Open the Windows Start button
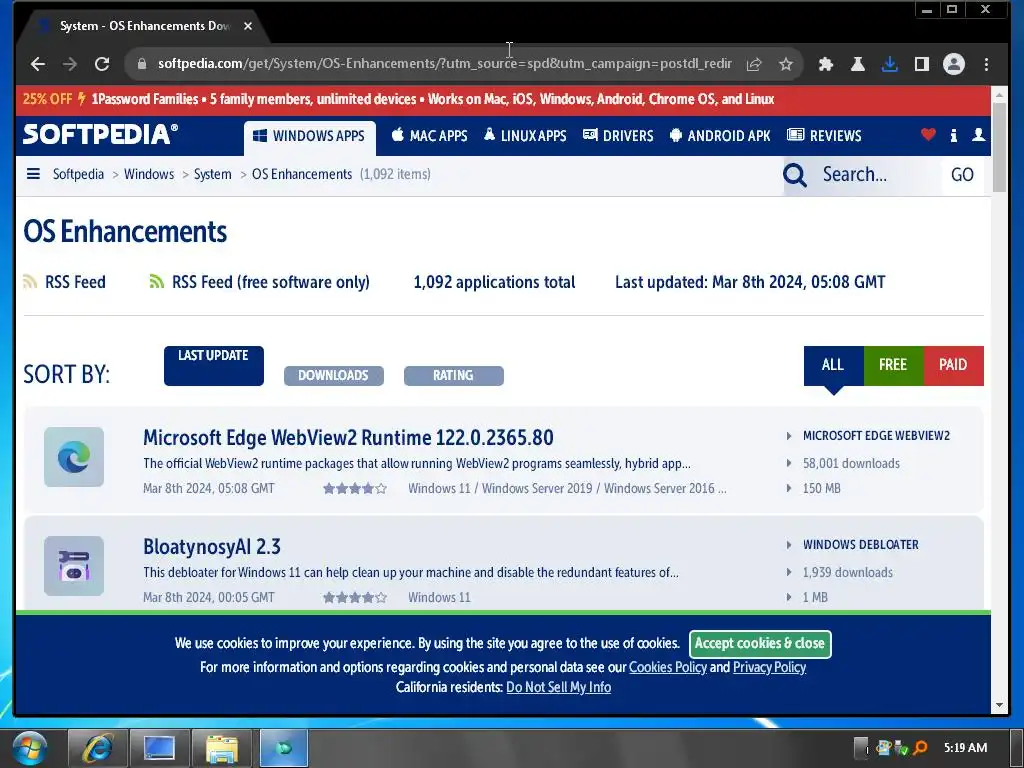This screenshot has height=768, width=1024. click(x=29, y=748)
